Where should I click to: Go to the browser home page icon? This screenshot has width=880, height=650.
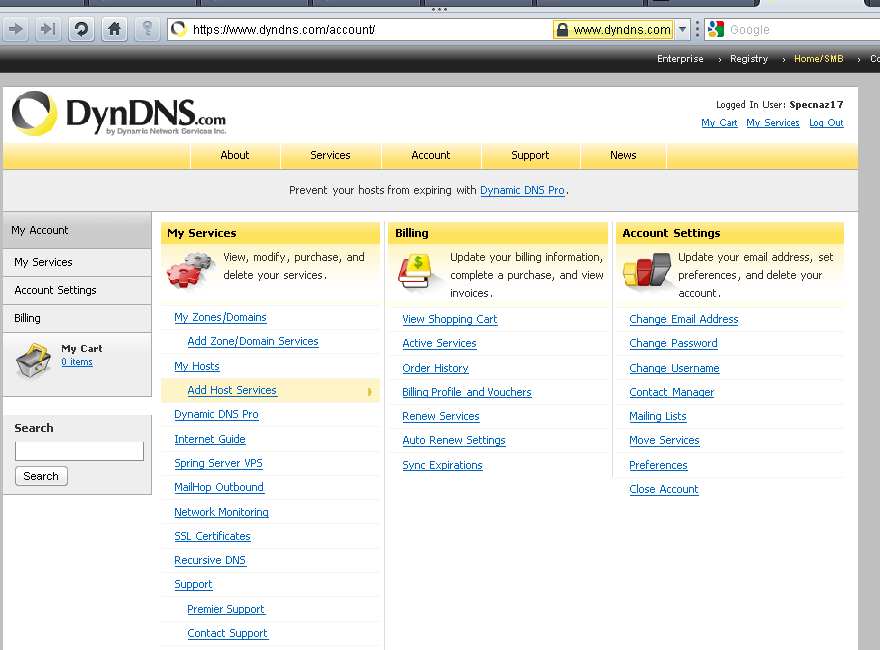pos(114,29)
